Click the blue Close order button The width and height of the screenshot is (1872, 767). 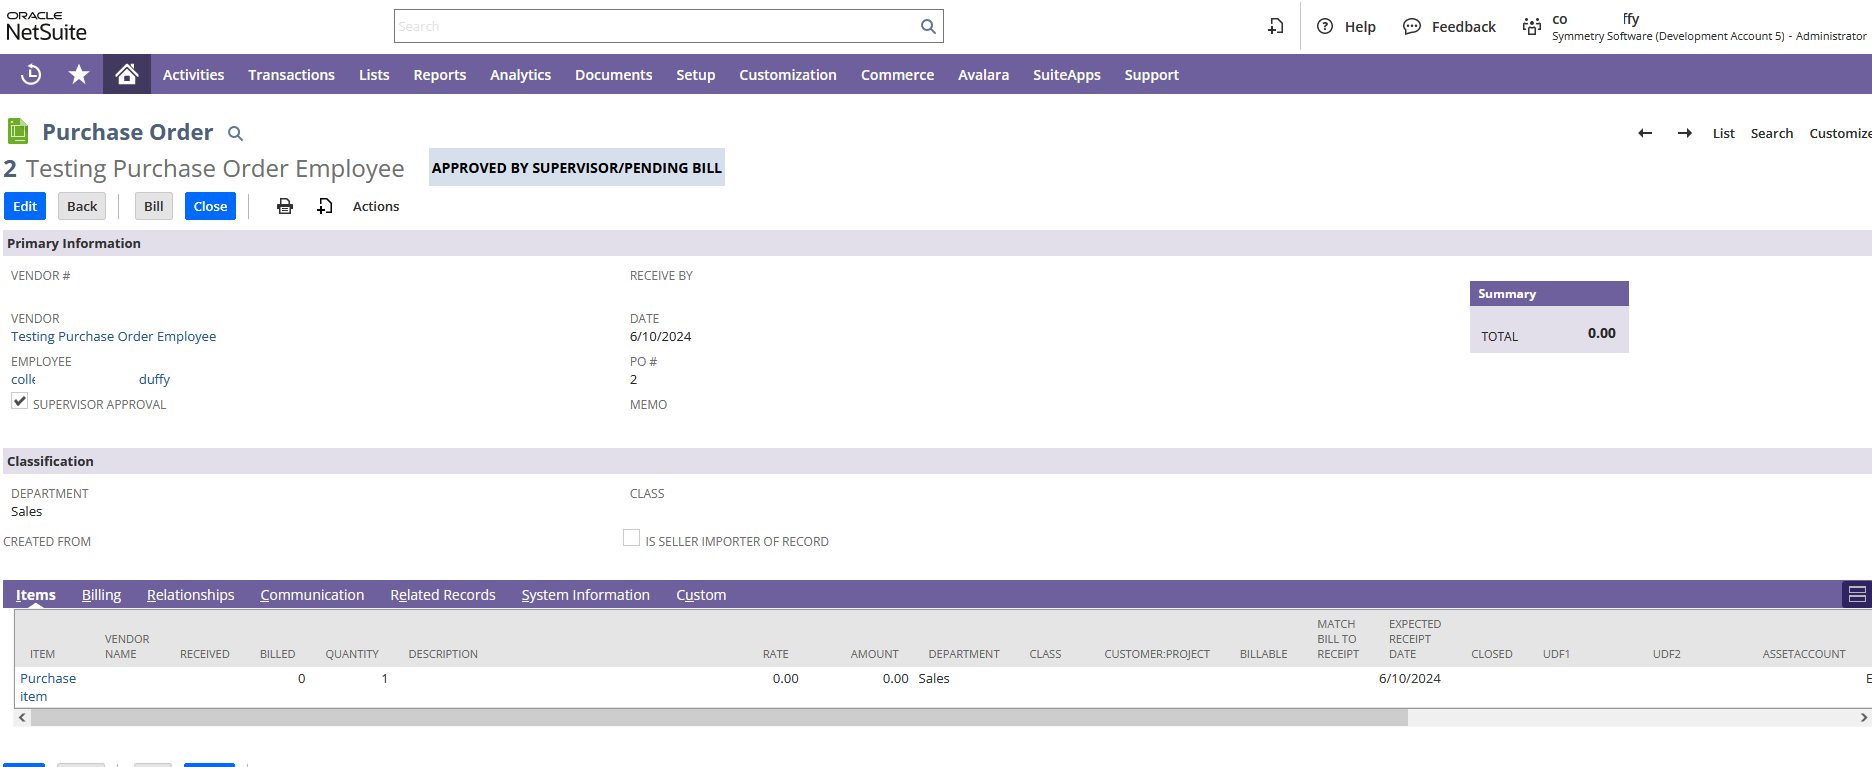(210, 206)
